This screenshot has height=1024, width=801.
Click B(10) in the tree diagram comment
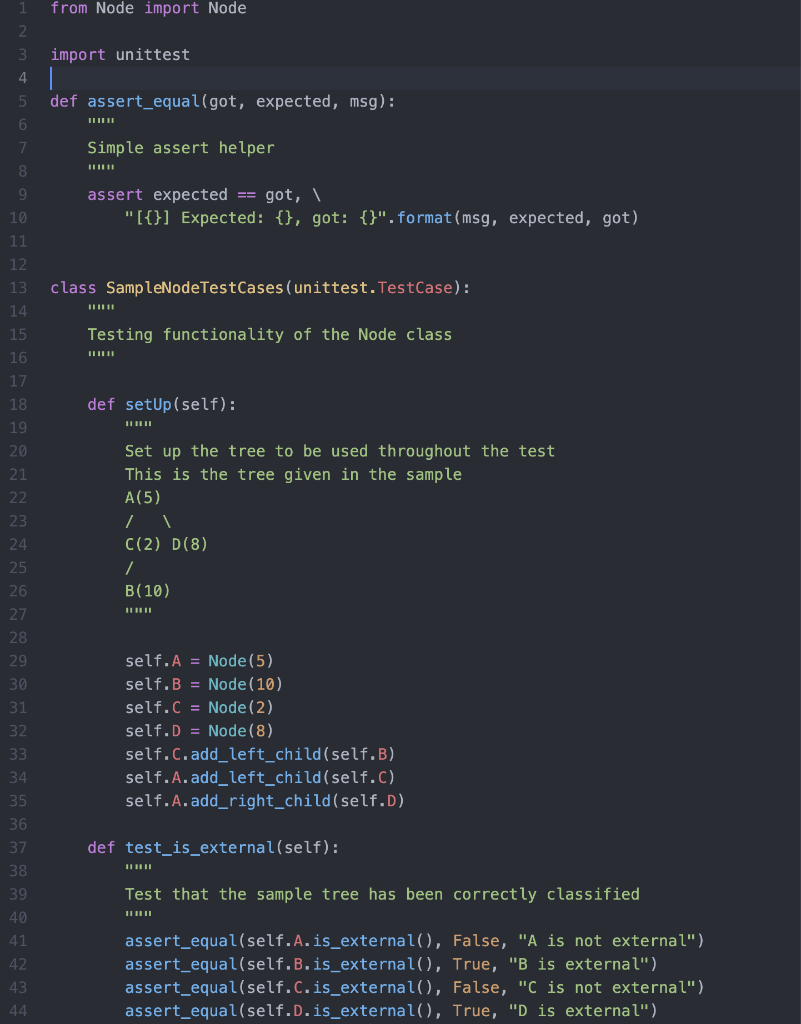coord(148,591)
